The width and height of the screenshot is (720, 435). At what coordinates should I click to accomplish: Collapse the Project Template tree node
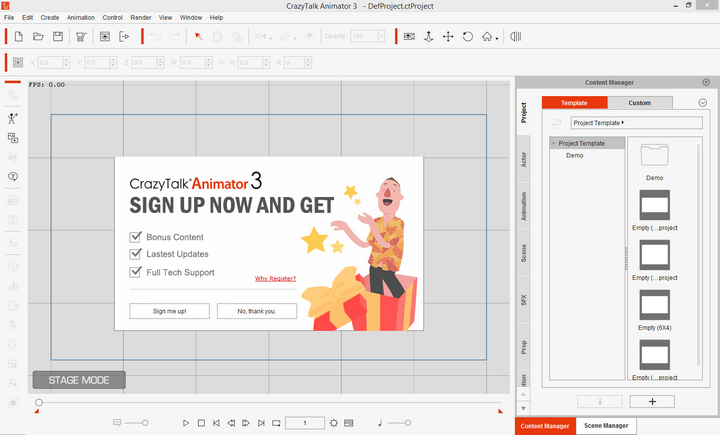coord(554,143)
